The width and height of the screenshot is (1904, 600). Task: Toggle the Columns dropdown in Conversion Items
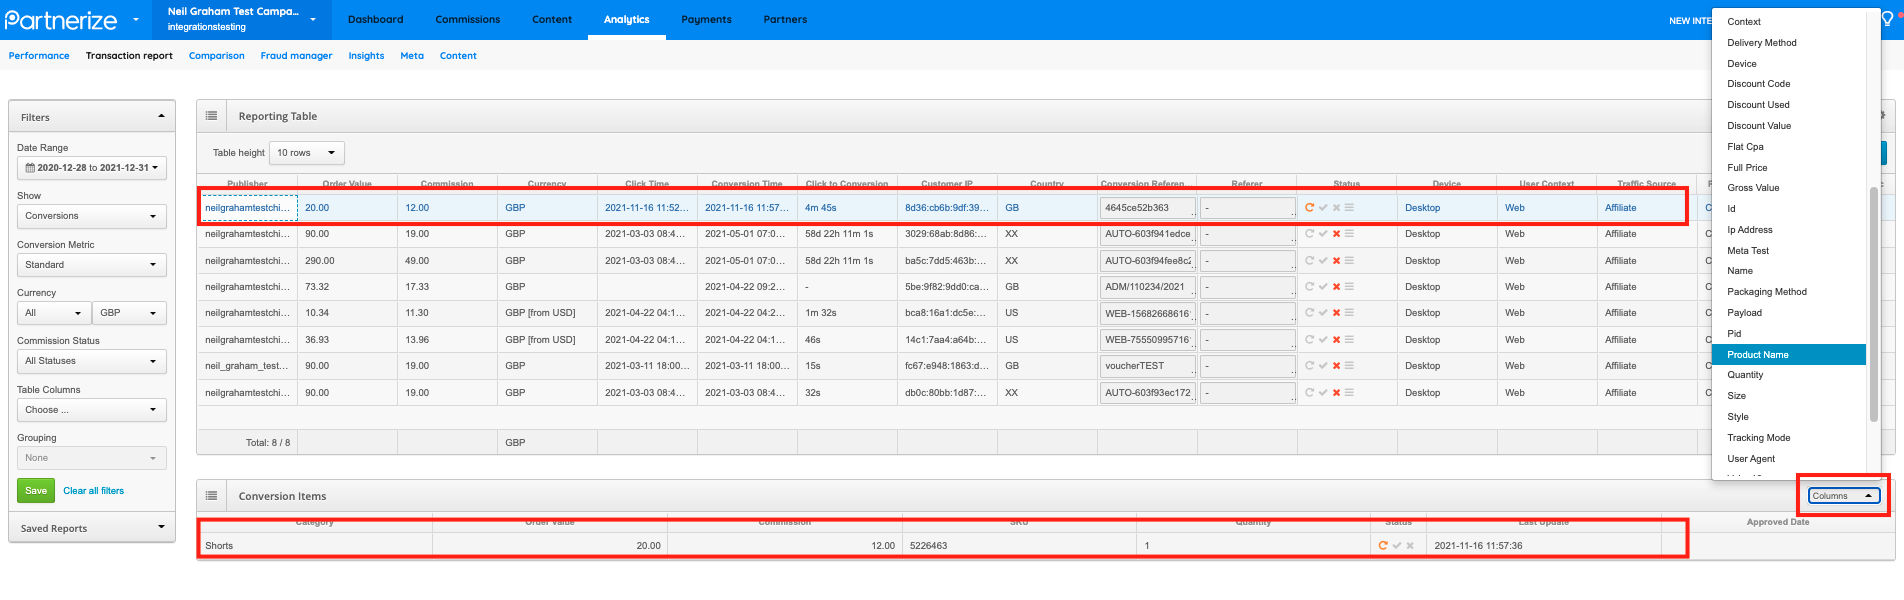[x=1843, y=496]
